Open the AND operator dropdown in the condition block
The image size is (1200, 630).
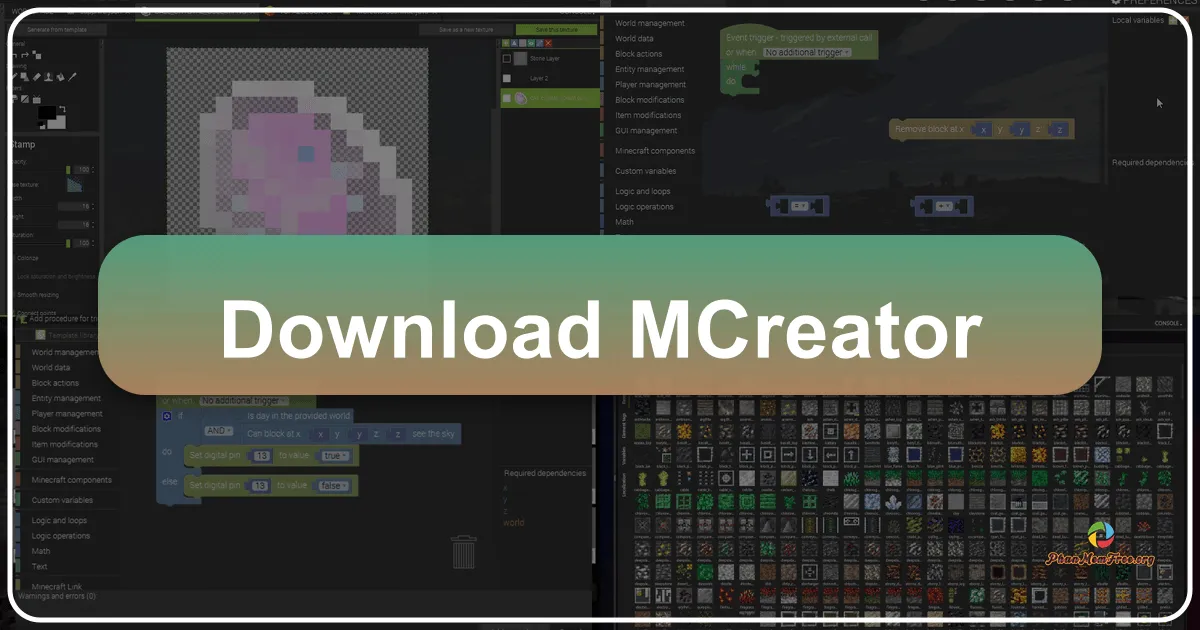217,431
